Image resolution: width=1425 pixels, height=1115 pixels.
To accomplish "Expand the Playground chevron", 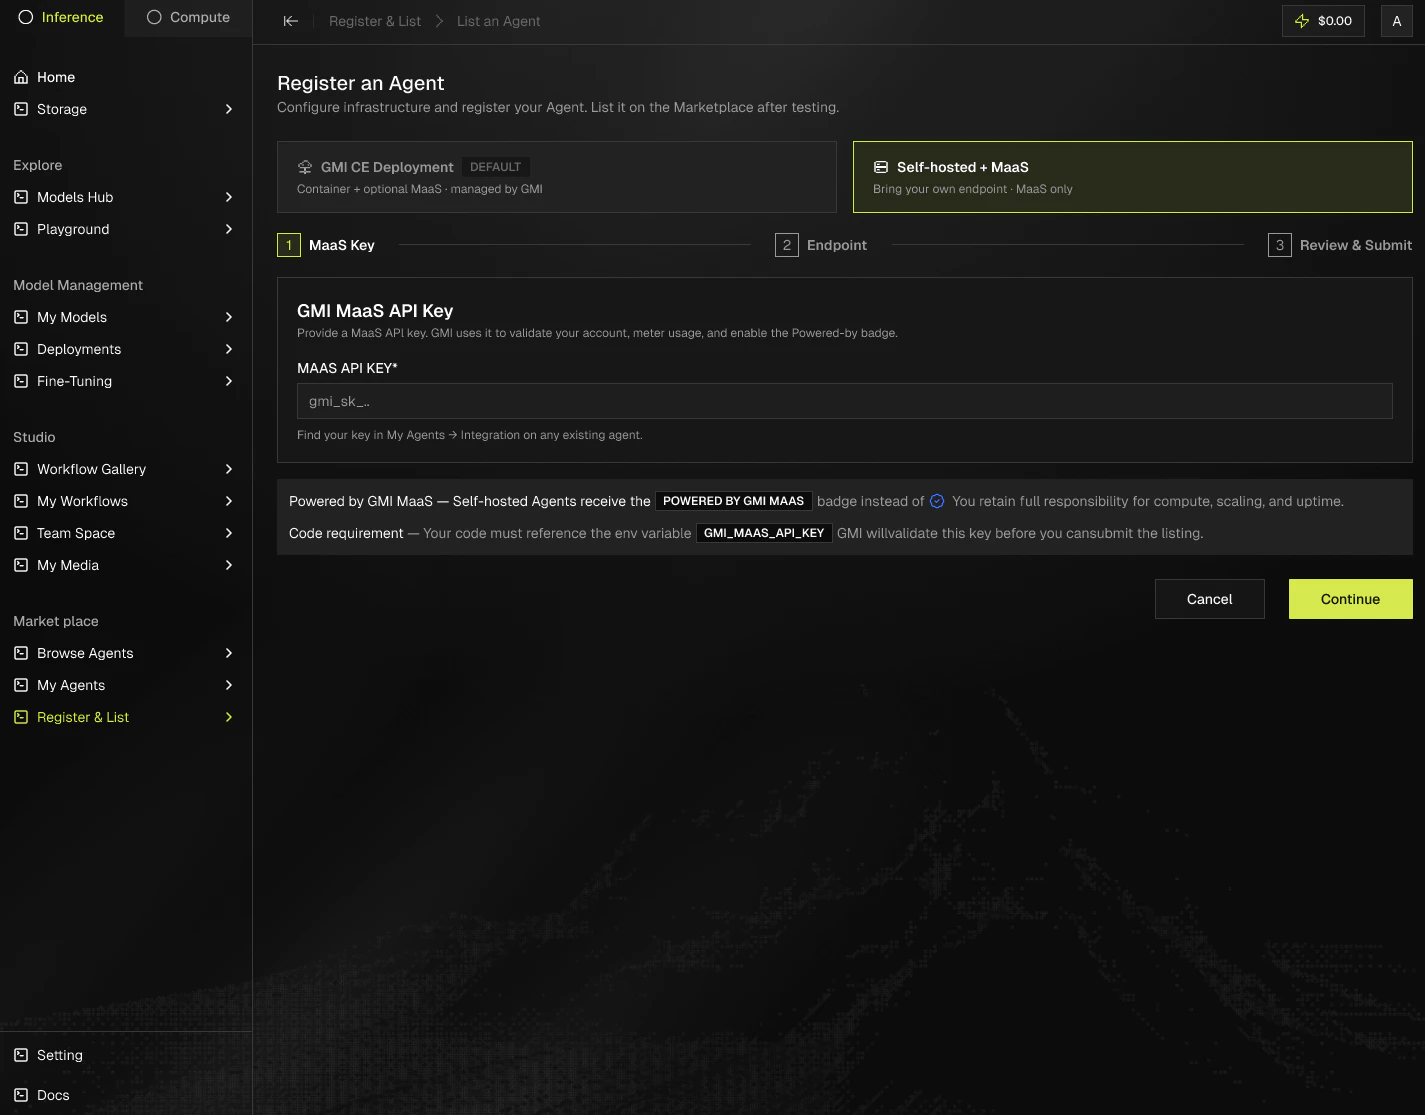I will pyautogui.click(x=229, y=229).
